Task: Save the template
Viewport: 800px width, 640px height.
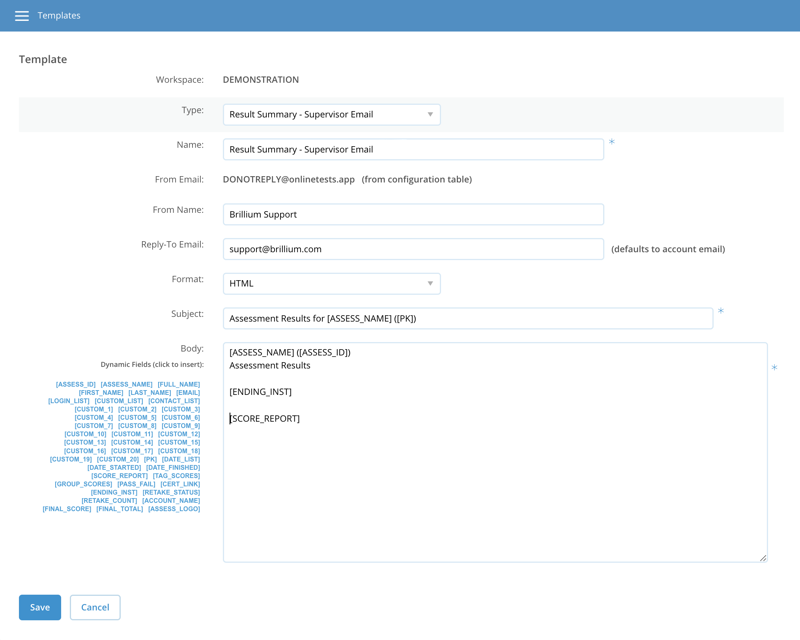Action: coord(40,607)
